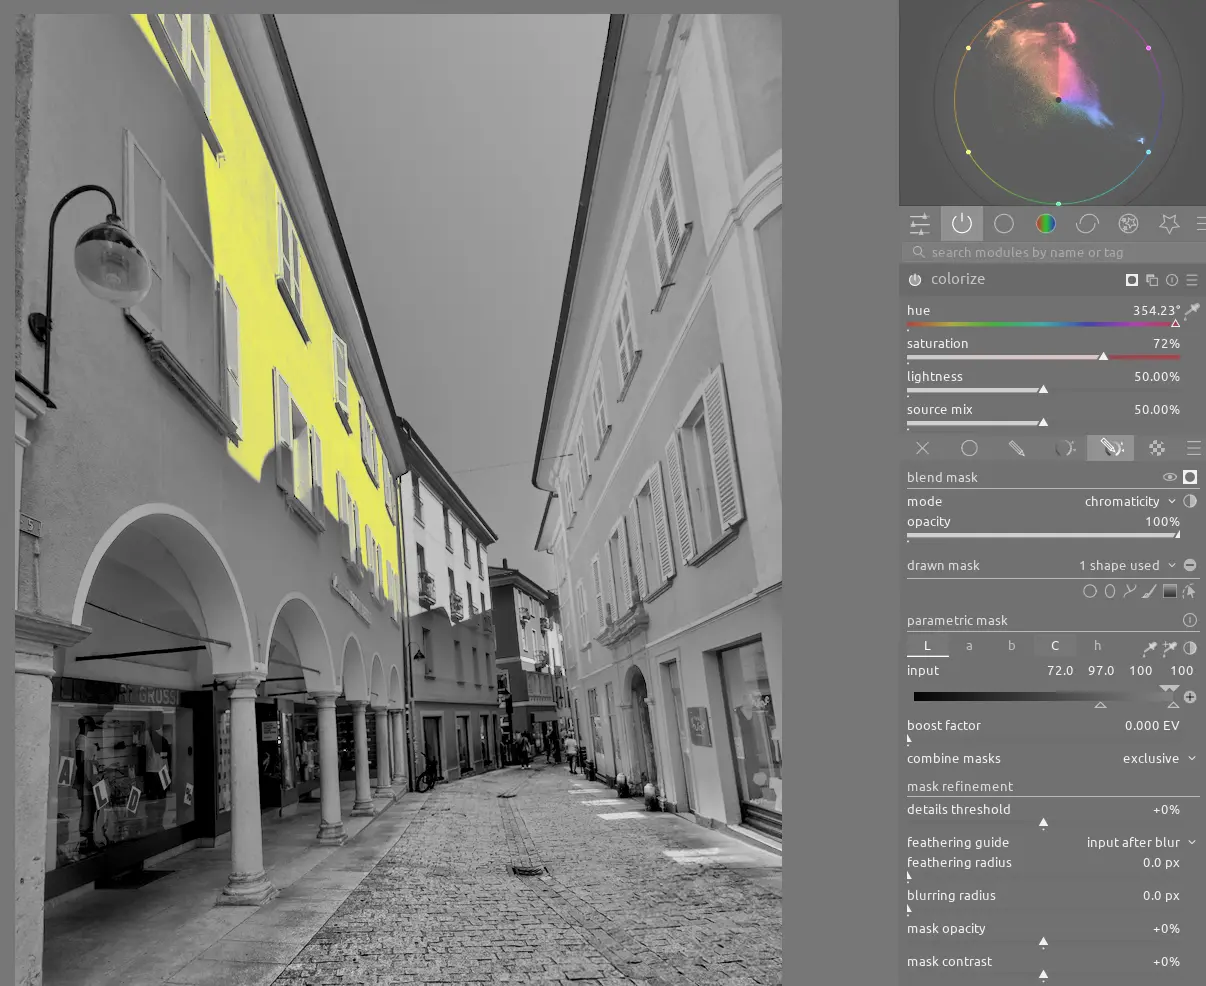Toggle the colorize module power button
Viewport: 1206px width, 986px height.
(915, 280)
